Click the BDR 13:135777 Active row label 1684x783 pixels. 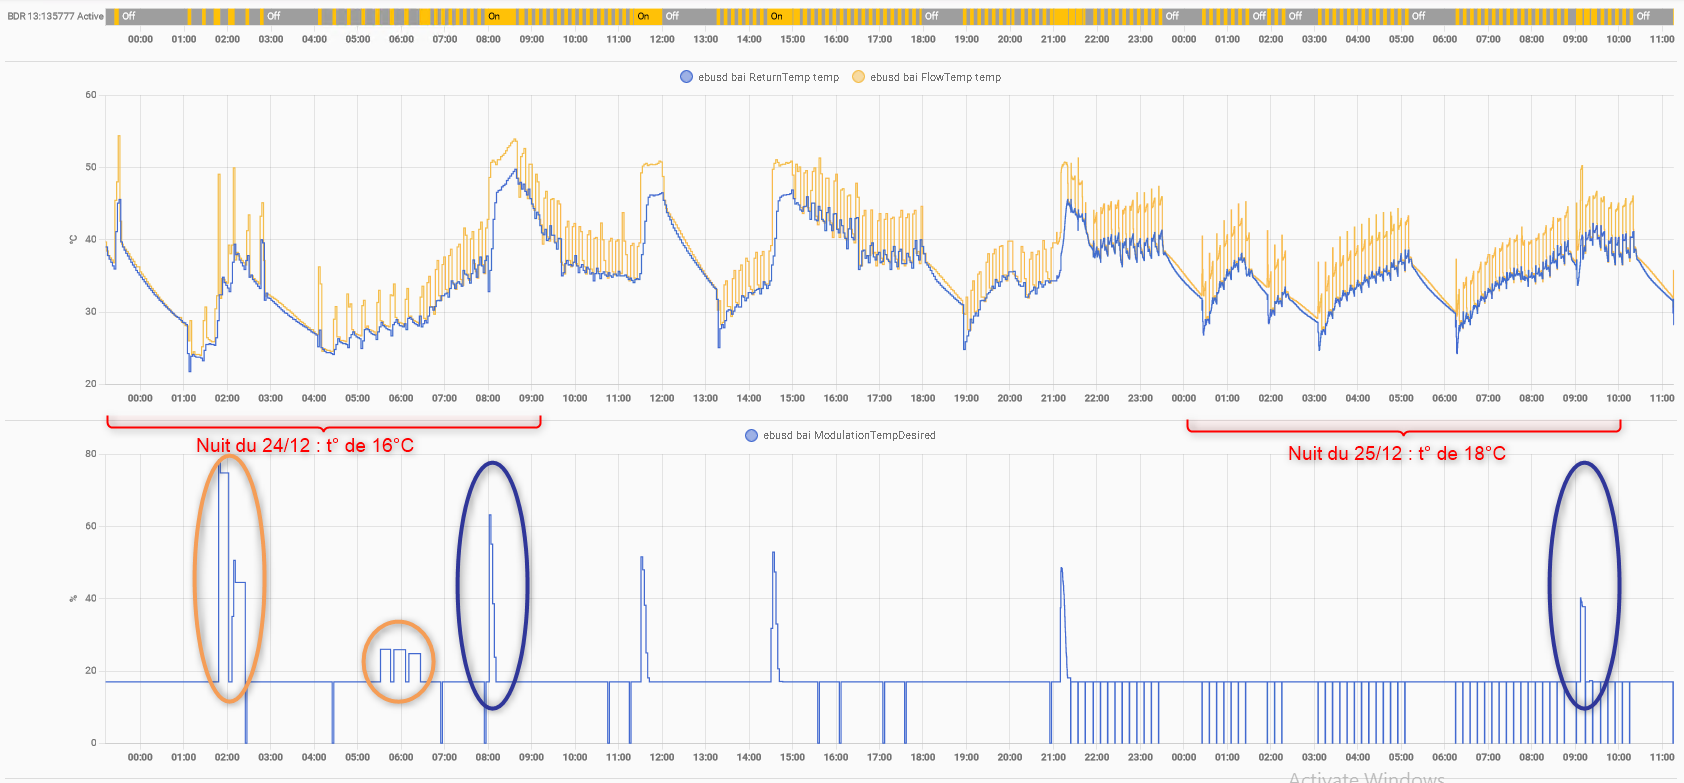55,16
